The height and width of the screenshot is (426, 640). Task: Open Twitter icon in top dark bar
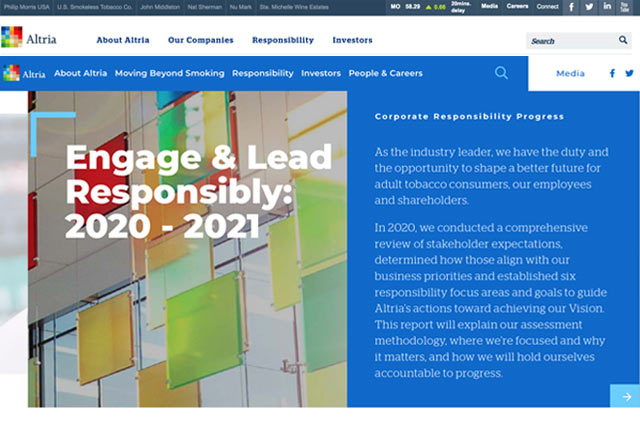click(589, 7)
